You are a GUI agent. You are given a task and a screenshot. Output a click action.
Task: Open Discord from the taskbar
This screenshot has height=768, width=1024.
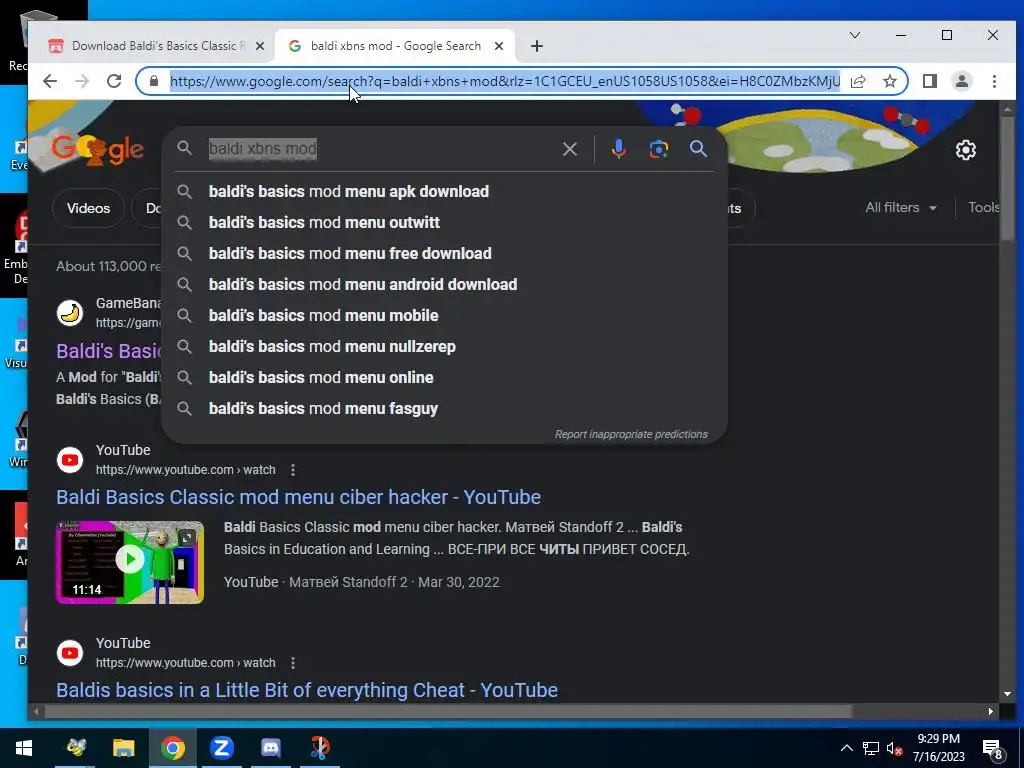[270, 748]
